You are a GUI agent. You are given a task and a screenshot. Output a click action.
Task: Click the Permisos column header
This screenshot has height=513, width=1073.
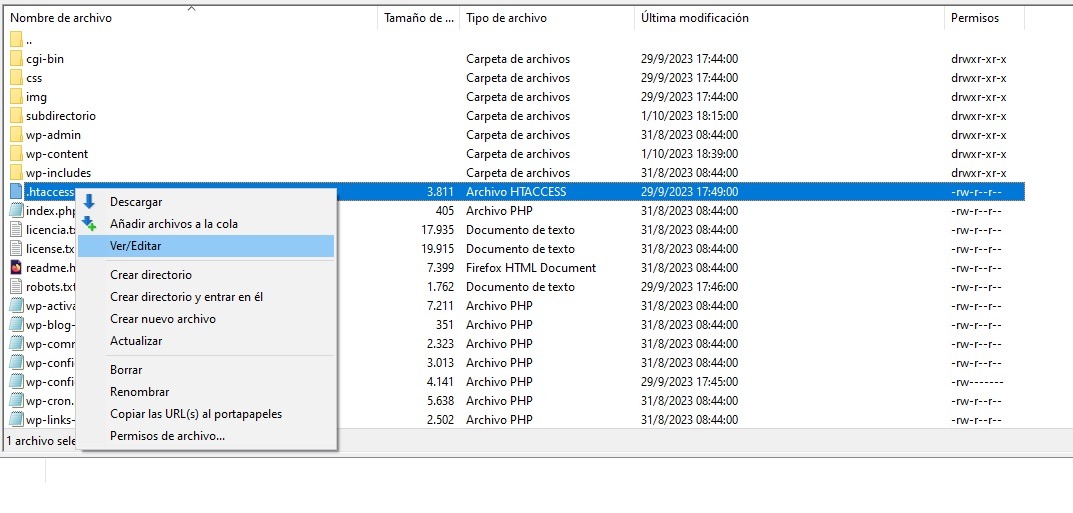pos(974,18)
